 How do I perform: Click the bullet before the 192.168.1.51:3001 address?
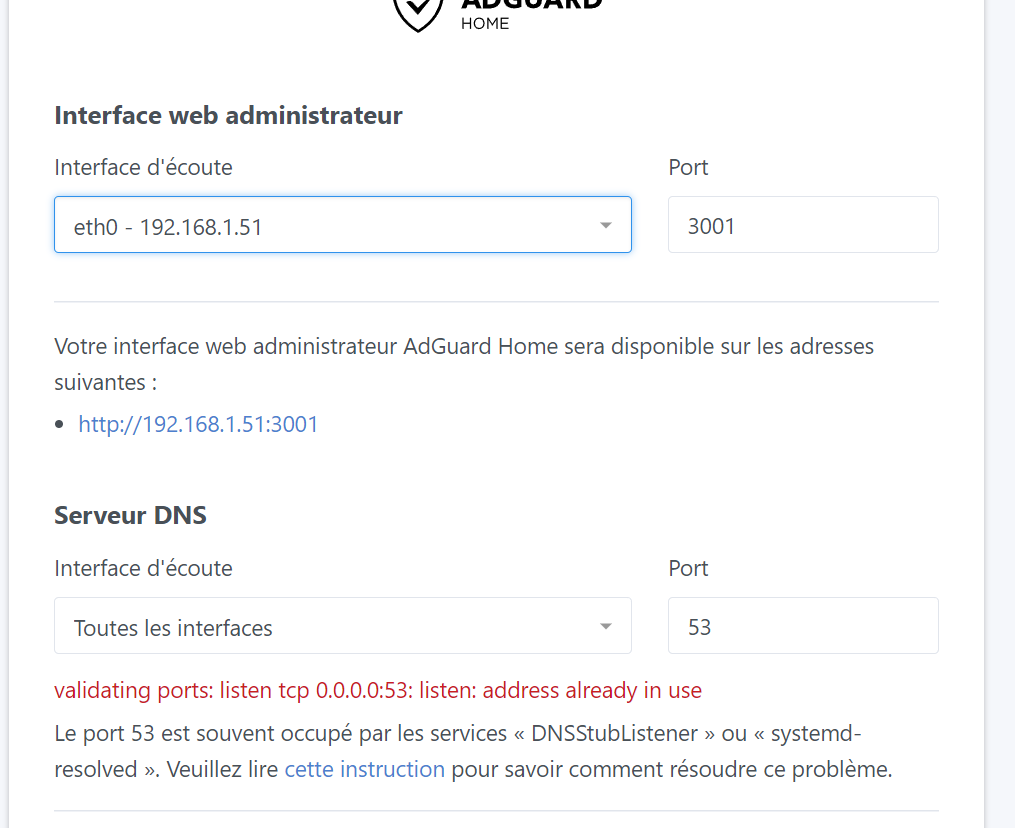click(62, 425)
